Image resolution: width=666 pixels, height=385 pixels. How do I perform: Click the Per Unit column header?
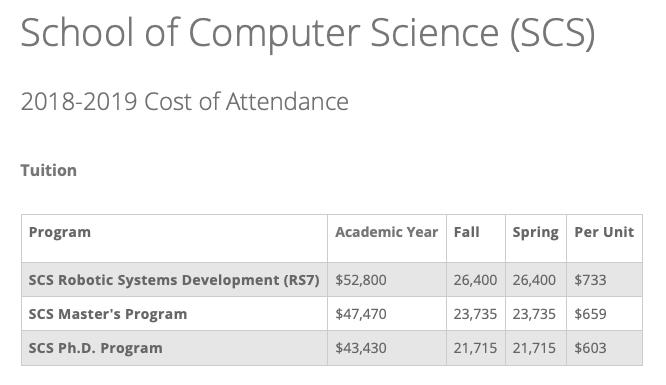604,232
